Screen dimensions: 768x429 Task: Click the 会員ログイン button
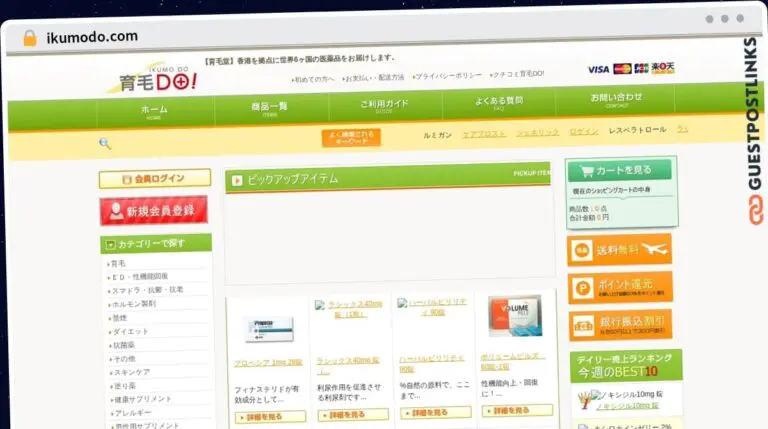tap(155, 179)
